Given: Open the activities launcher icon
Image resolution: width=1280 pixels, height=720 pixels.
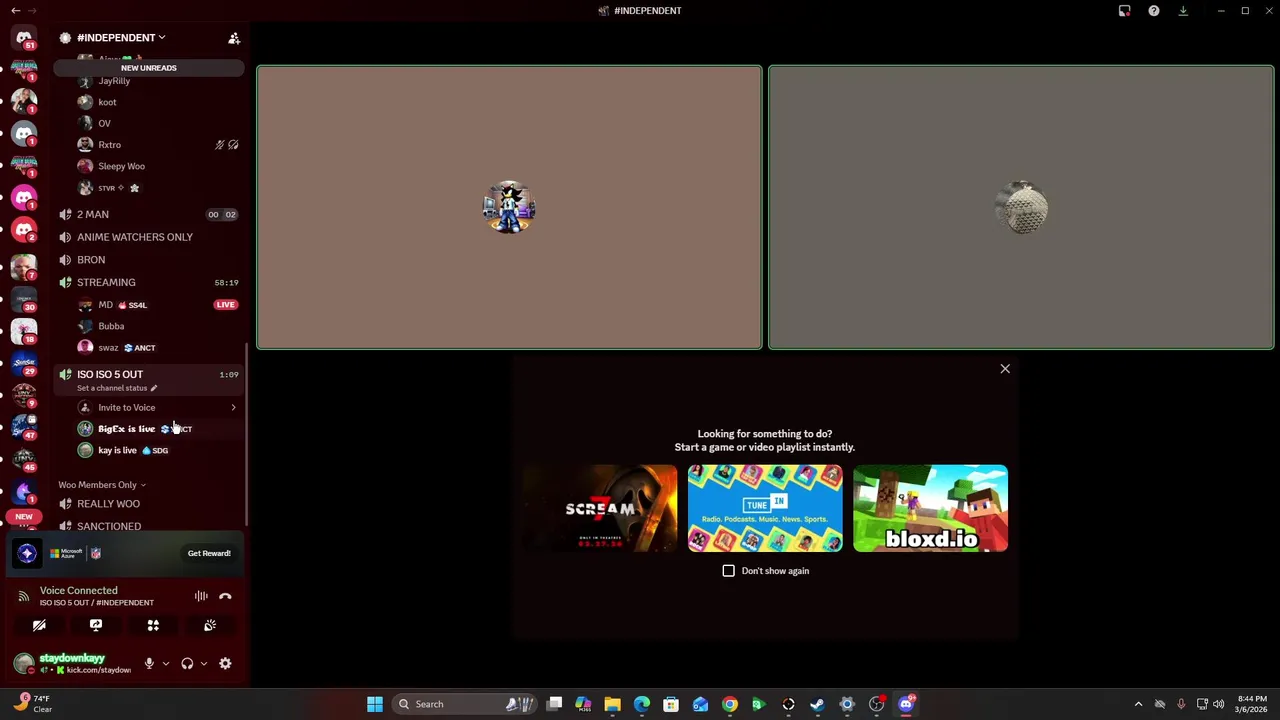Looking at the screenshot, I should 153,626.
